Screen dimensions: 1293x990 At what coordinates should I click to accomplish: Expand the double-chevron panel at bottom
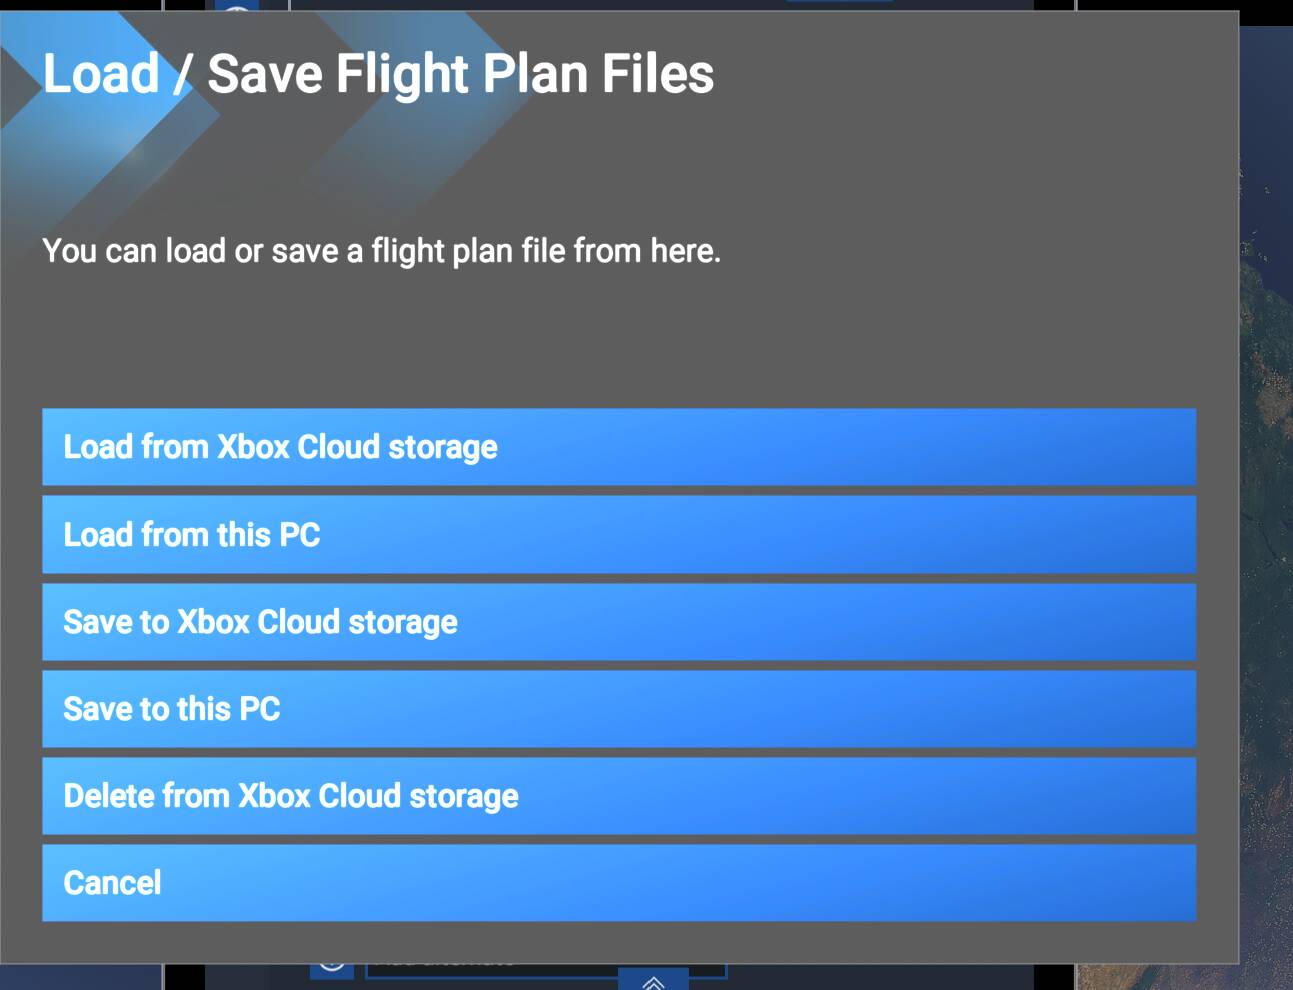tap(653, 980)
